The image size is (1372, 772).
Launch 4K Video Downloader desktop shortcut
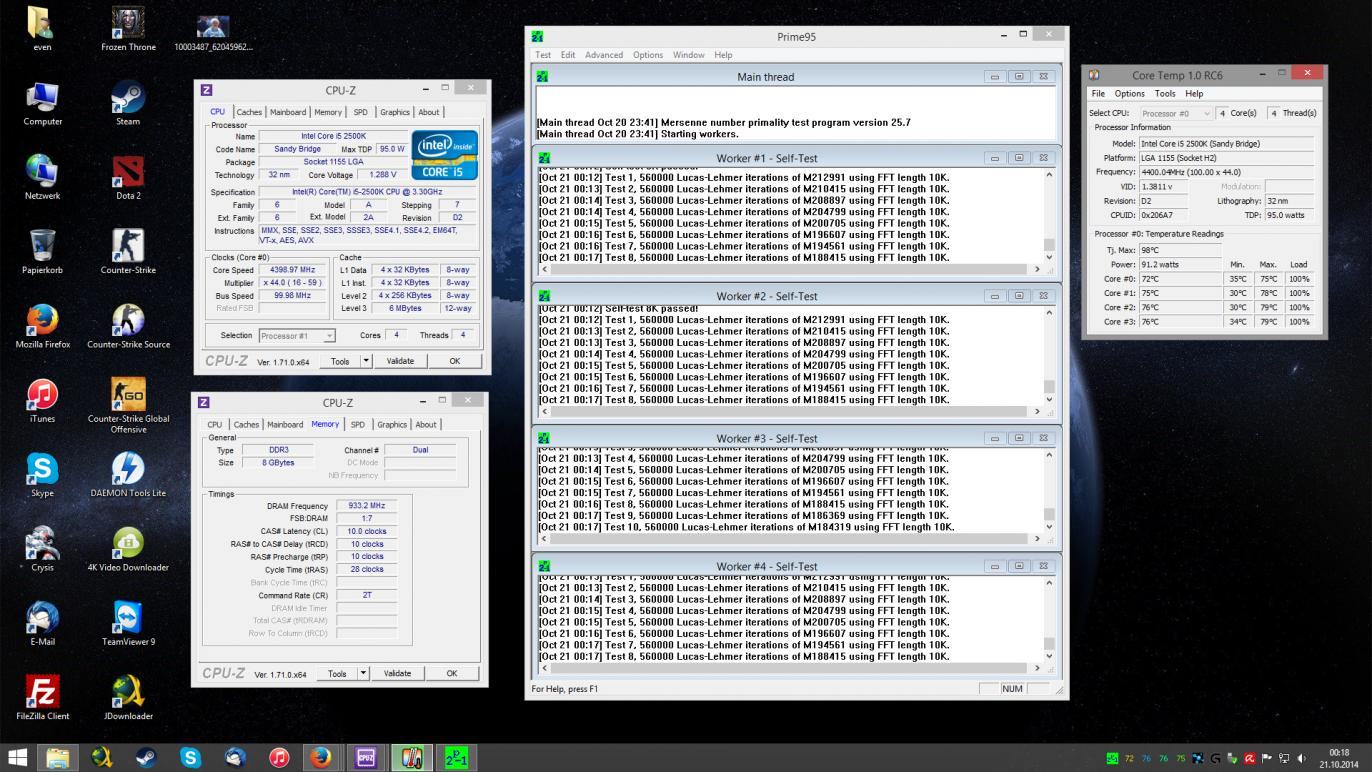tap(128, 549)
